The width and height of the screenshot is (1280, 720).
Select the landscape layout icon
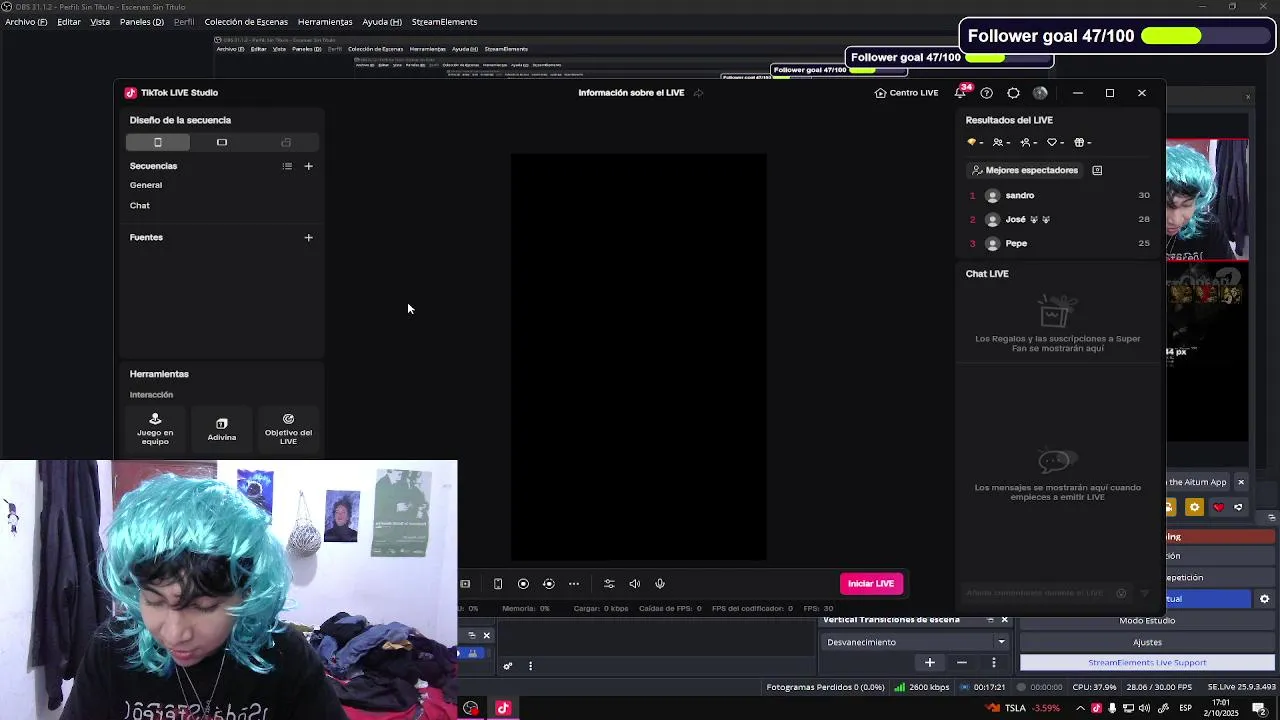222,142
